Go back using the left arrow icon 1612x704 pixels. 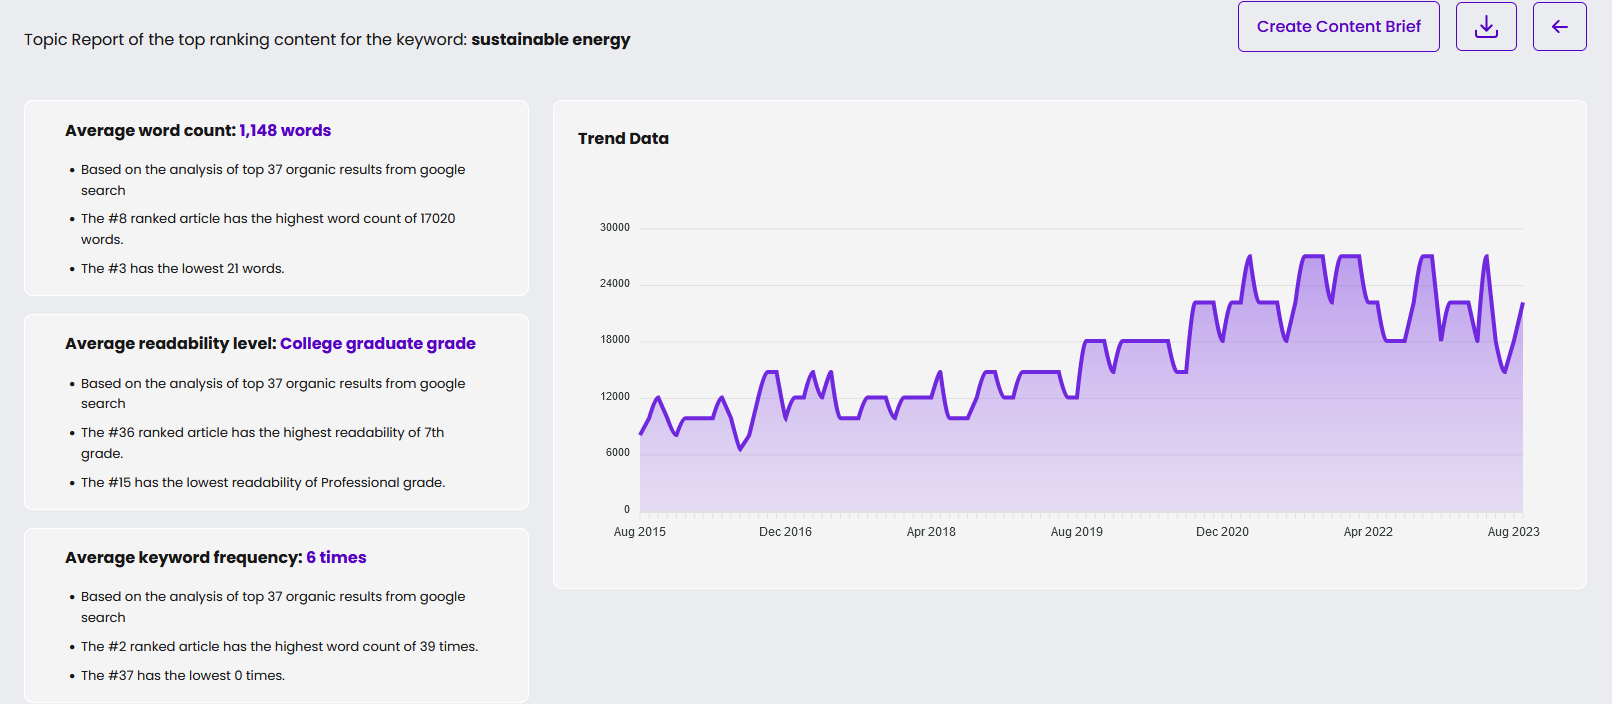coord(1559,27)
